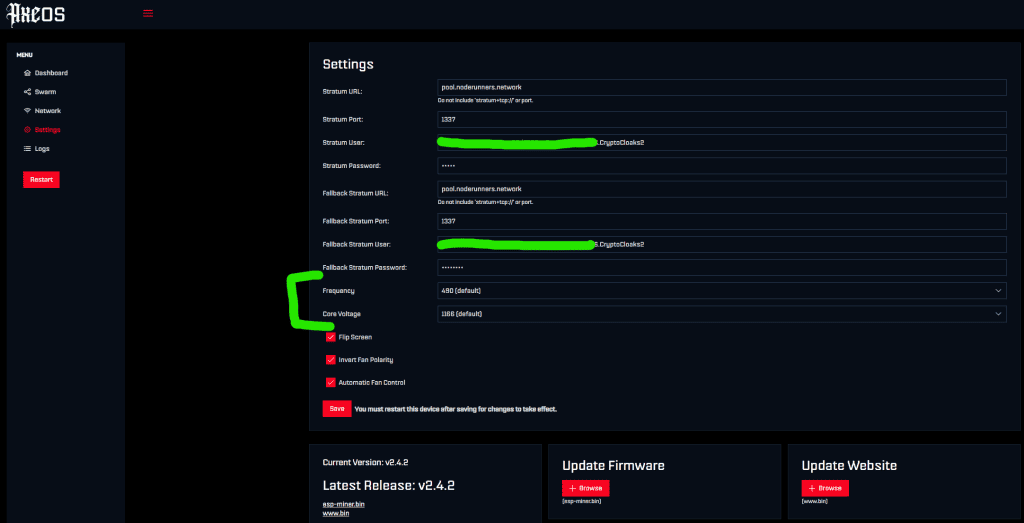
Task: Open the Core Voltage dropdown
Action: click(x=722, y=314)
